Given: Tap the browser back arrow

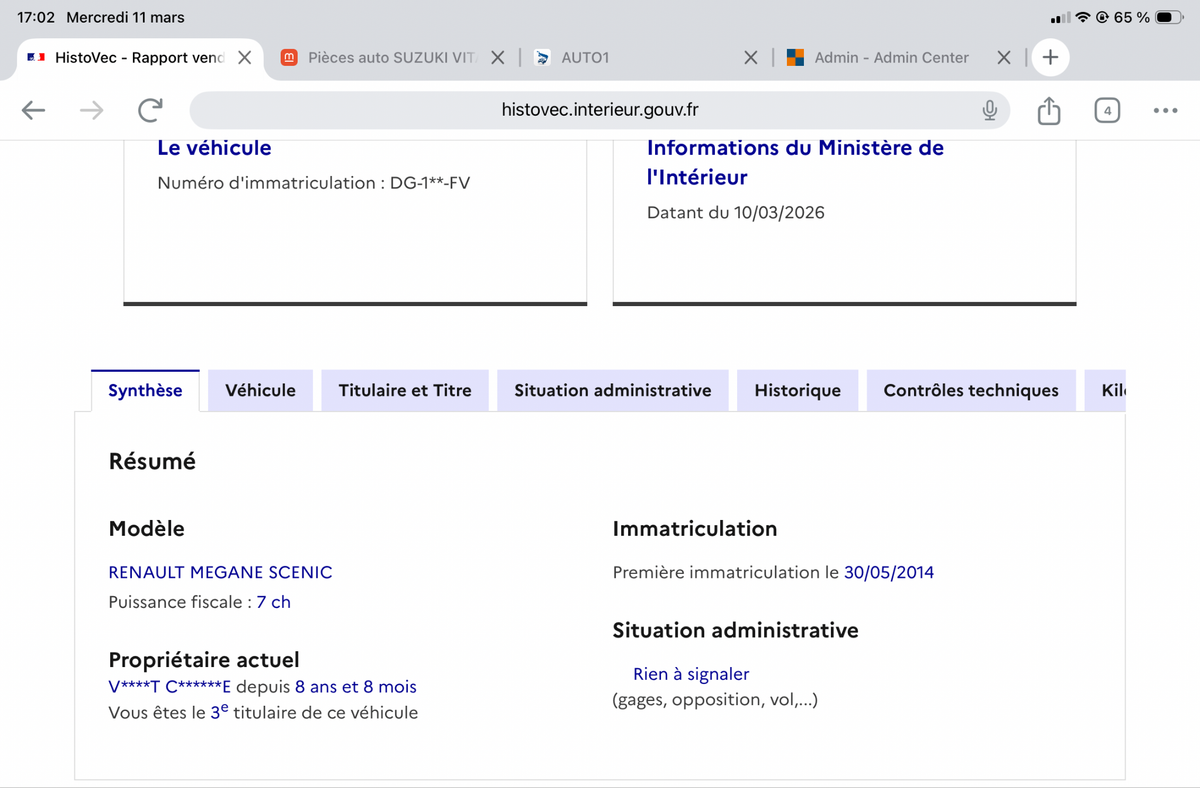Looking at the screenshot, I should click(x=34, y=110).
